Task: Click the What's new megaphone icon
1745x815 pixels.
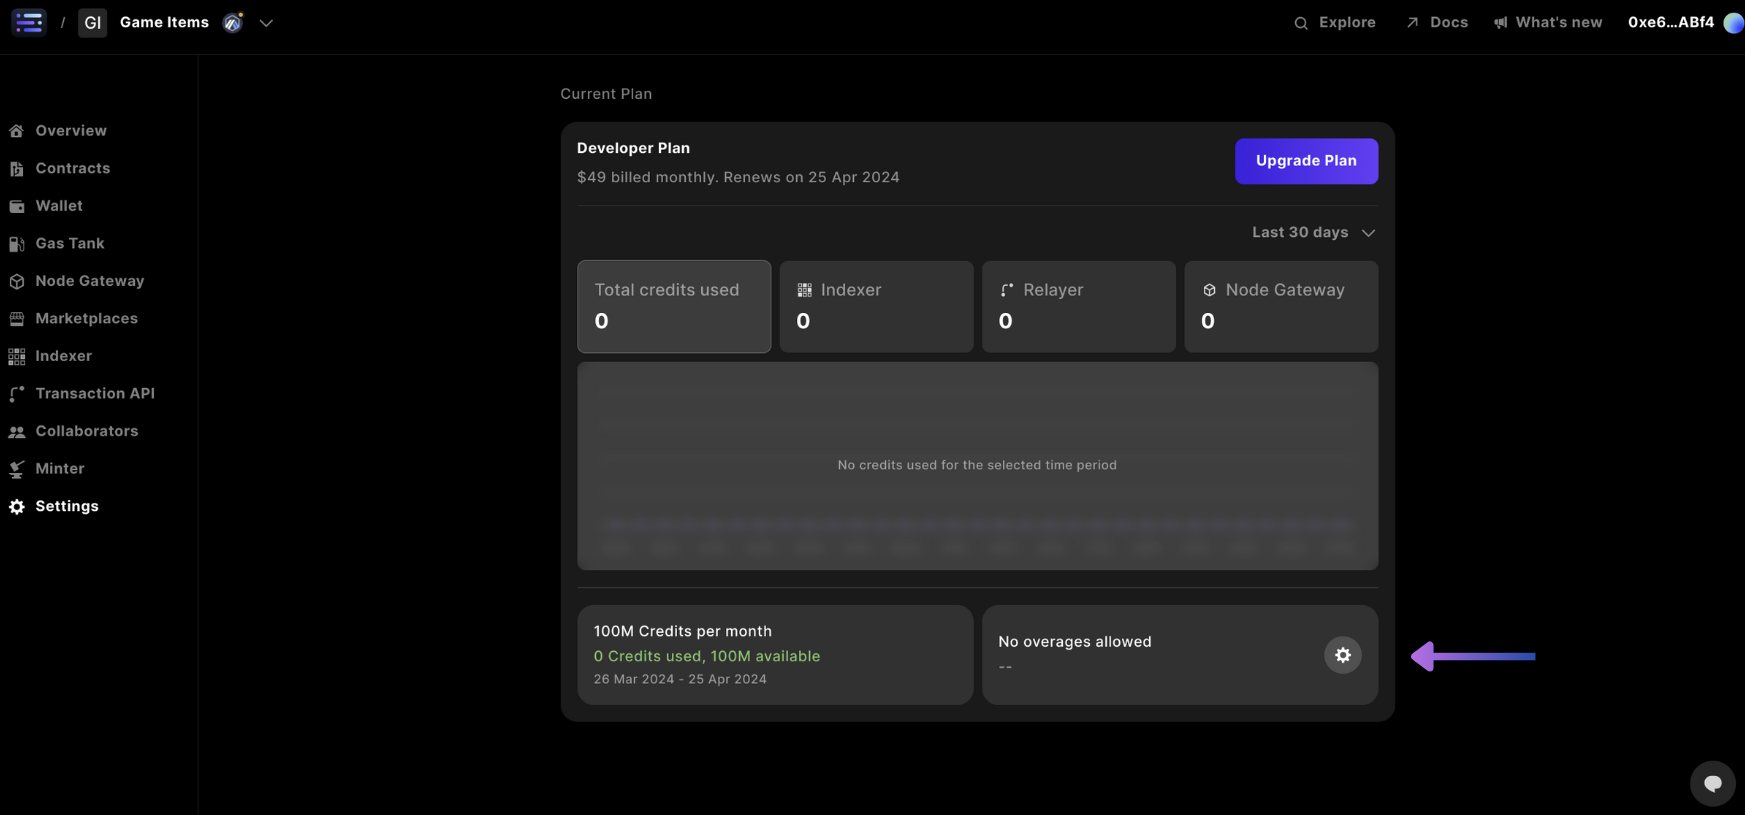Action: click(x=1501, y=23)
